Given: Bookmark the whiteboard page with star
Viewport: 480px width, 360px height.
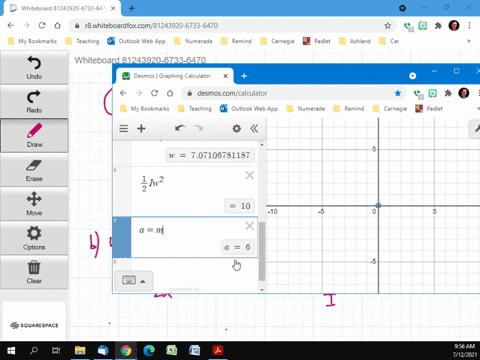Looking at the screenshot, I should (x=387, y=26).
